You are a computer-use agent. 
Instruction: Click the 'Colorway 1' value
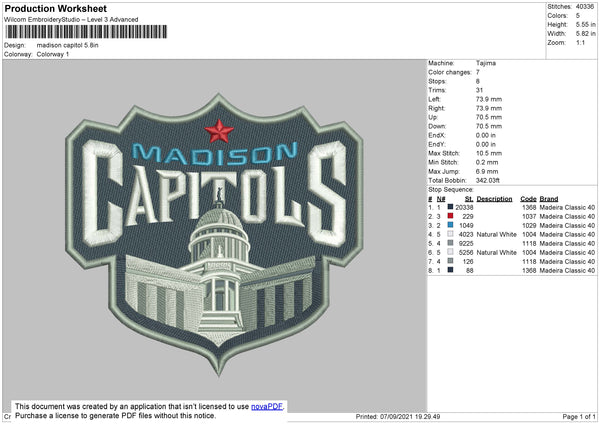coord(53,54)
